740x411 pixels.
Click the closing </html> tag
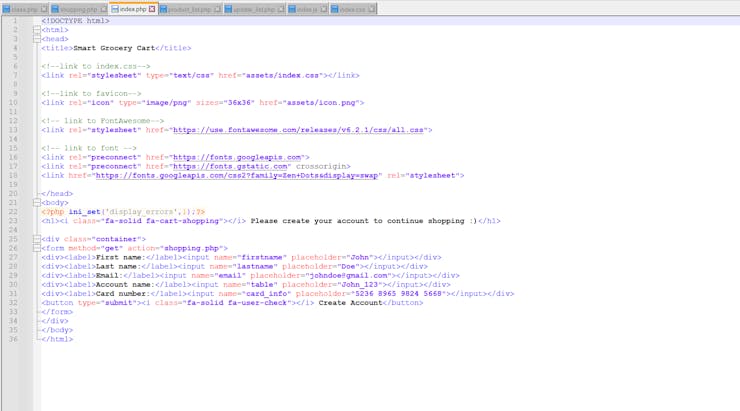coord(57,339)
